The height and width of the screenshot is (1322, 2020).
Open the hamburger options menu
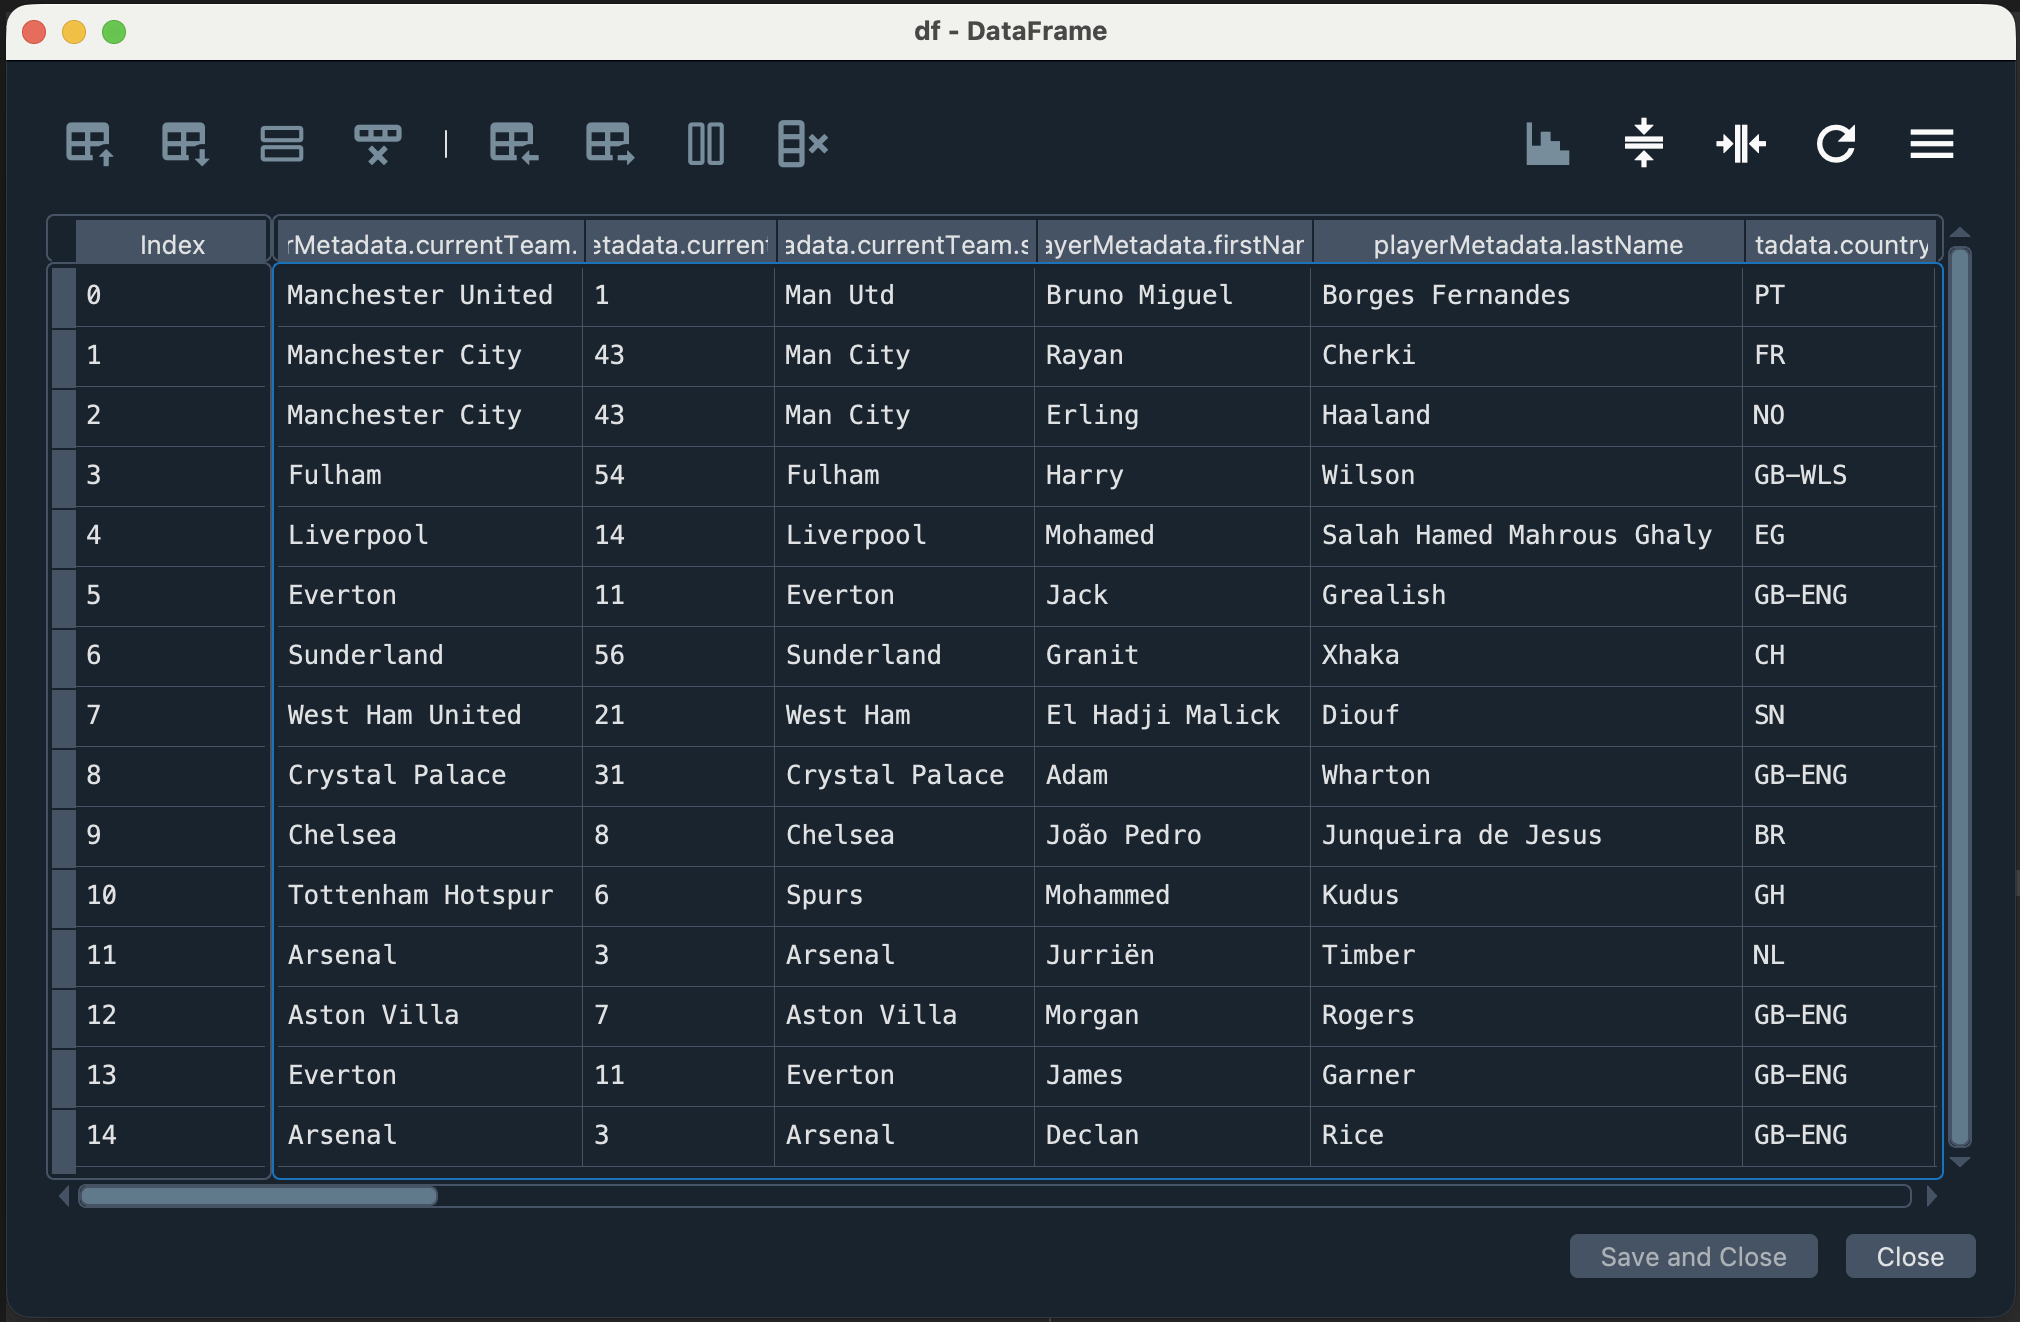click(1931, 144)
